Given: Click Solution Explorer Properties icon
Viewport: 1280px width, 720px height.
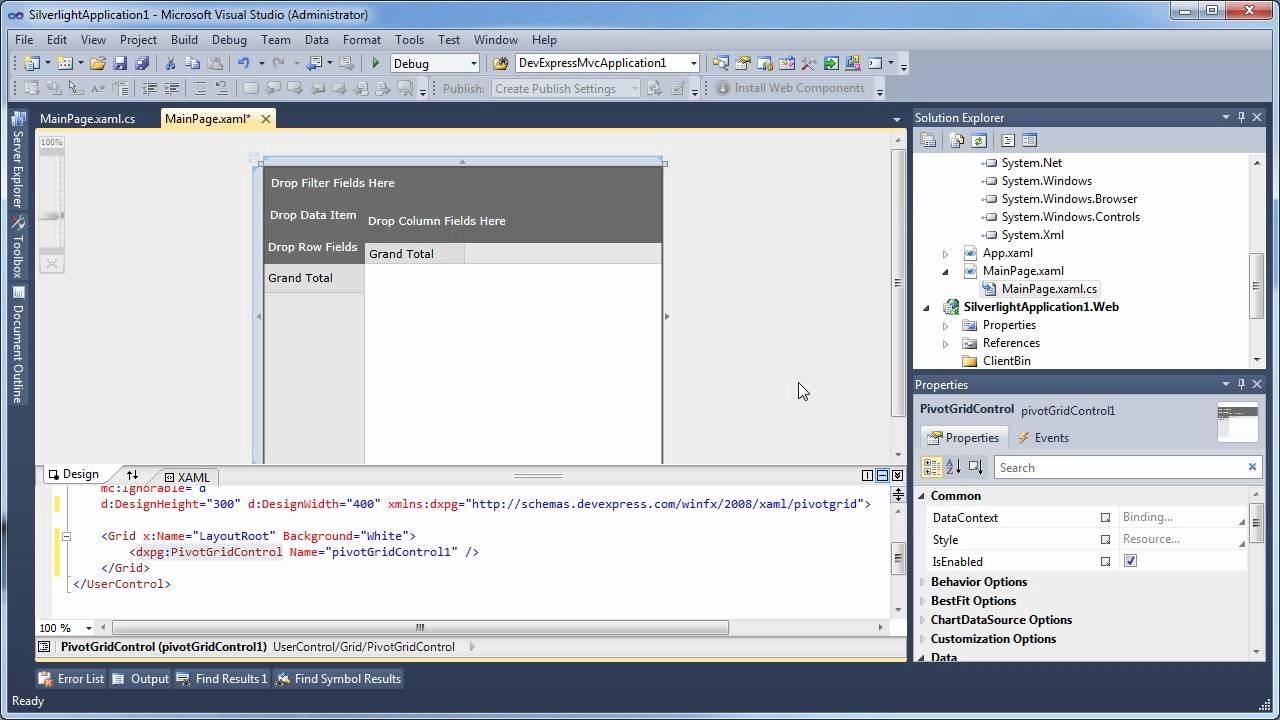Looking at the screenshot, I should (928, 141).
